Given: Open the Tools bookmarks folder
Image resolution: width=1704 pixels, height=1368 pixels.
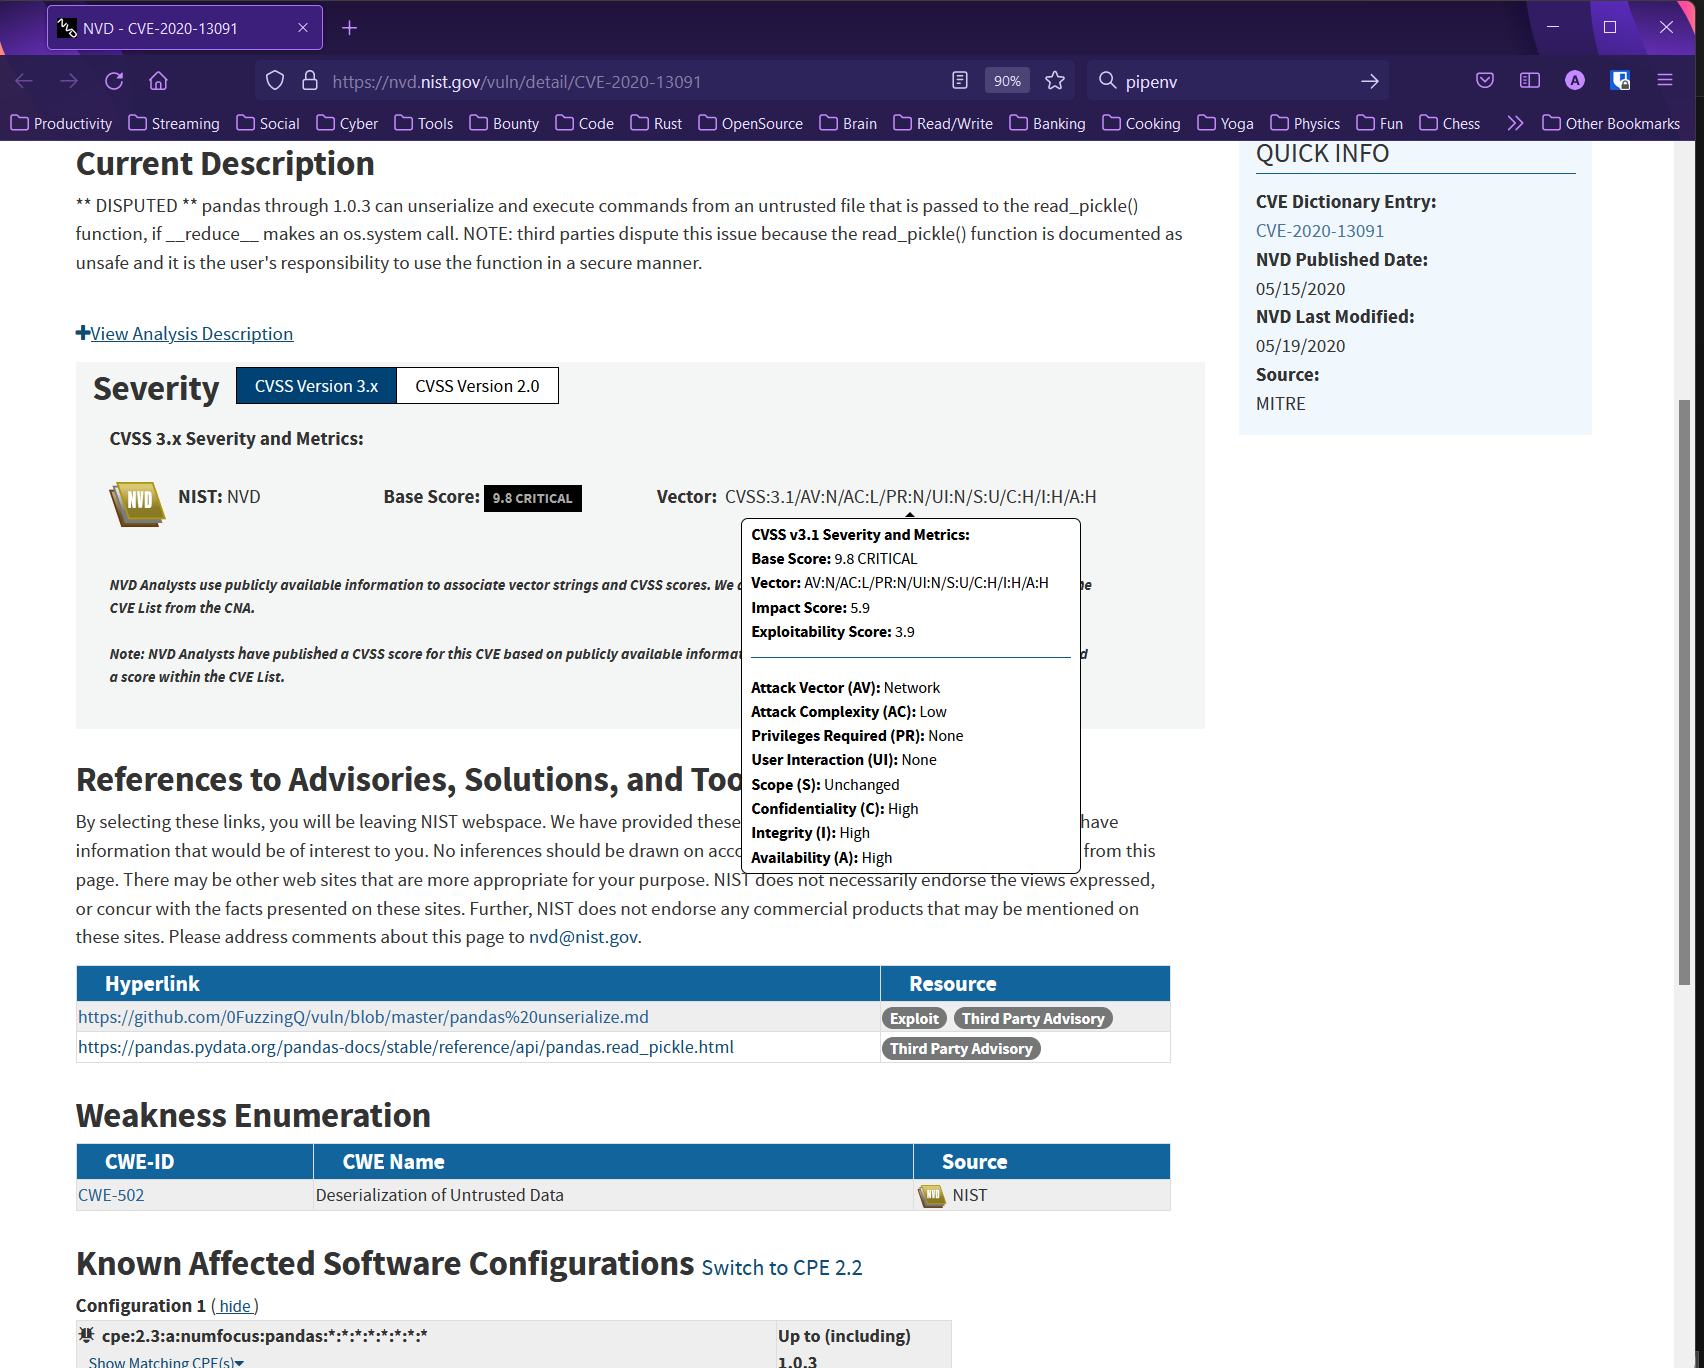Looking at the screenshot, I should [424, 123].
